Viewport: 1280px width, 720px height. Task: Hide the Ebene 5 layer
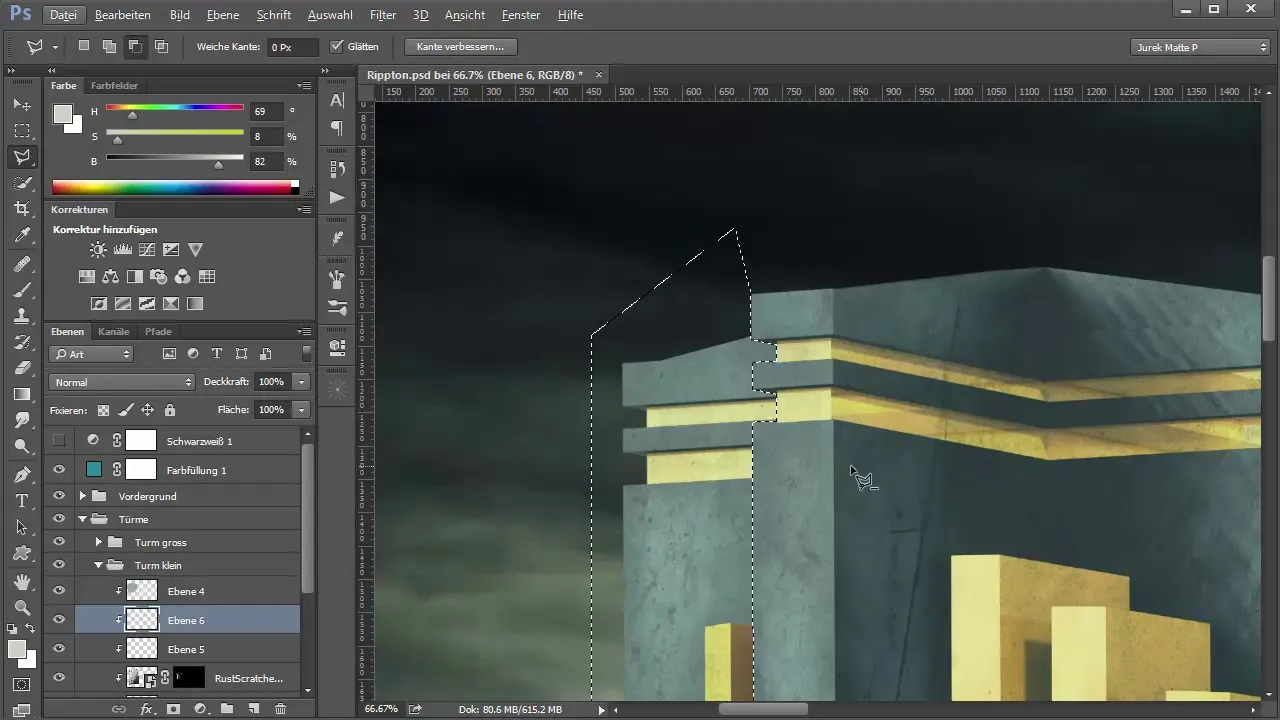coord(59,649)
